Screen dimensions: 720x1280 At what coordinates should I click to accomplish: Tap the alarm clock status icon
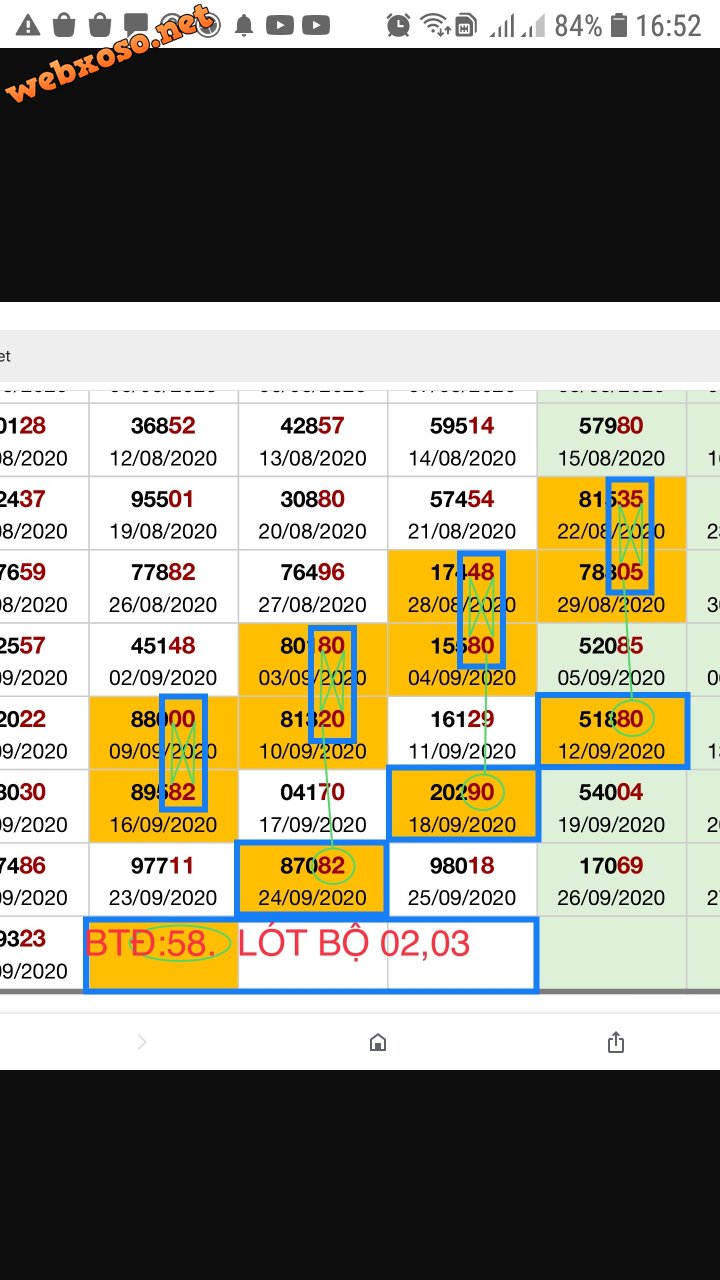pos(398,25)
